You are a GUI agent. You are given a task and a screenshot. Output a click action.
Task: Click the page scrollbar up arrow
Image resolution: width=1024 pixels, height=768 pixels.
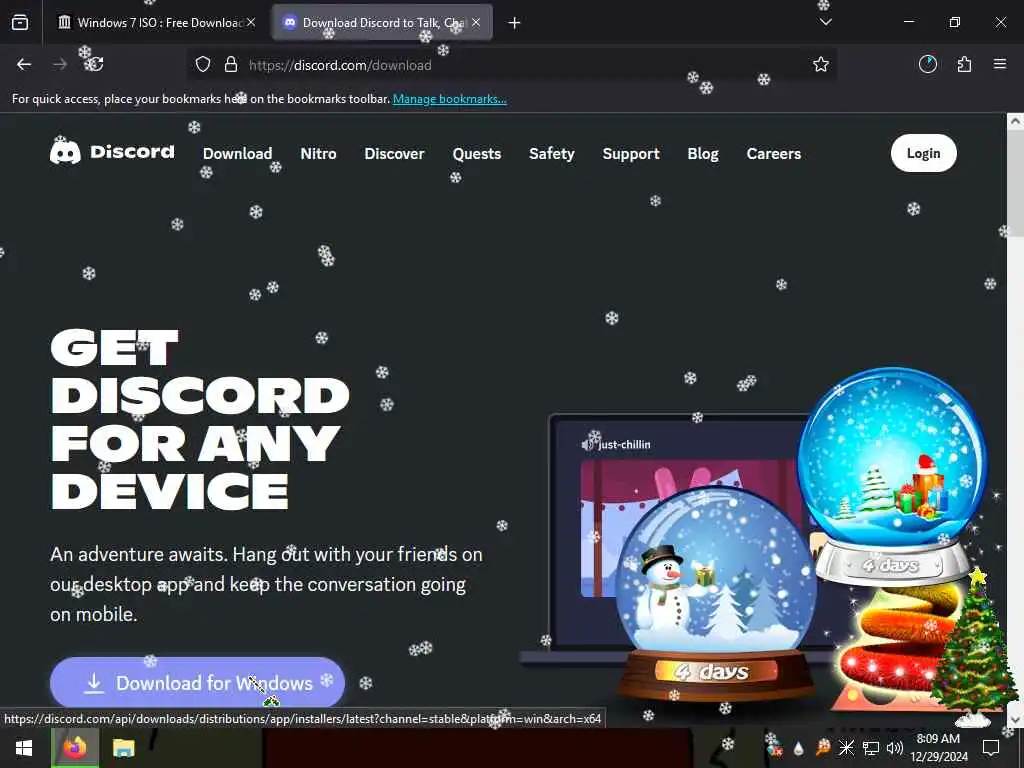coord(1015,121)
